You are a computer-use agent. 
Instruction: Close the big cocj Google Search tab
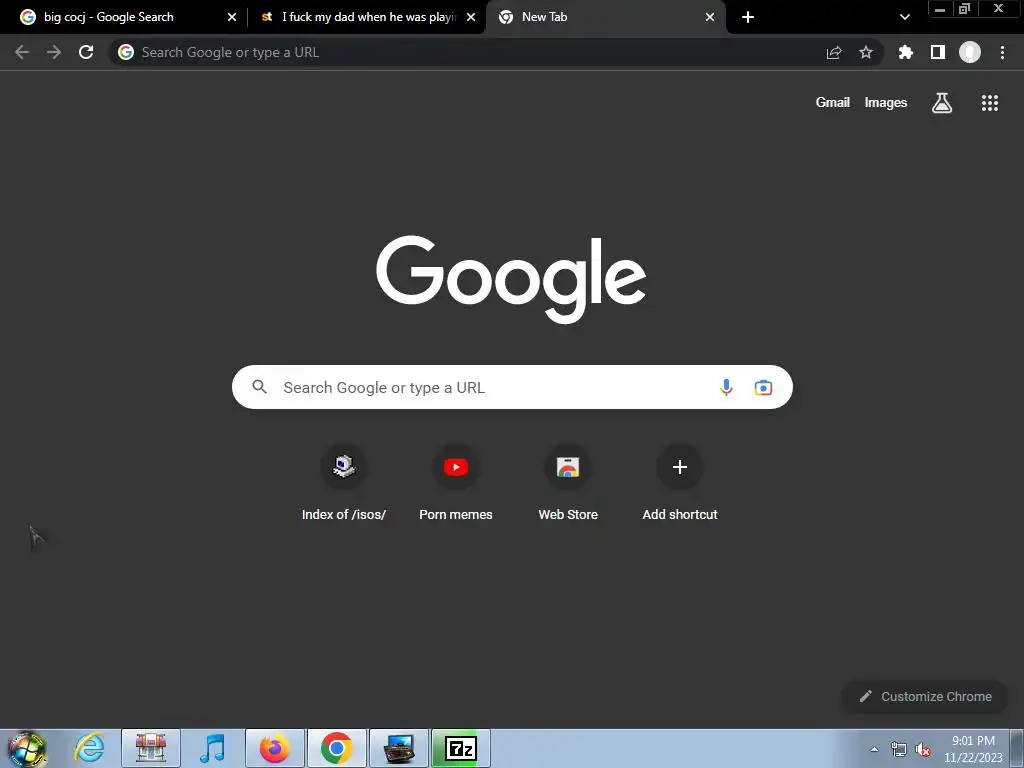(232, 17)
